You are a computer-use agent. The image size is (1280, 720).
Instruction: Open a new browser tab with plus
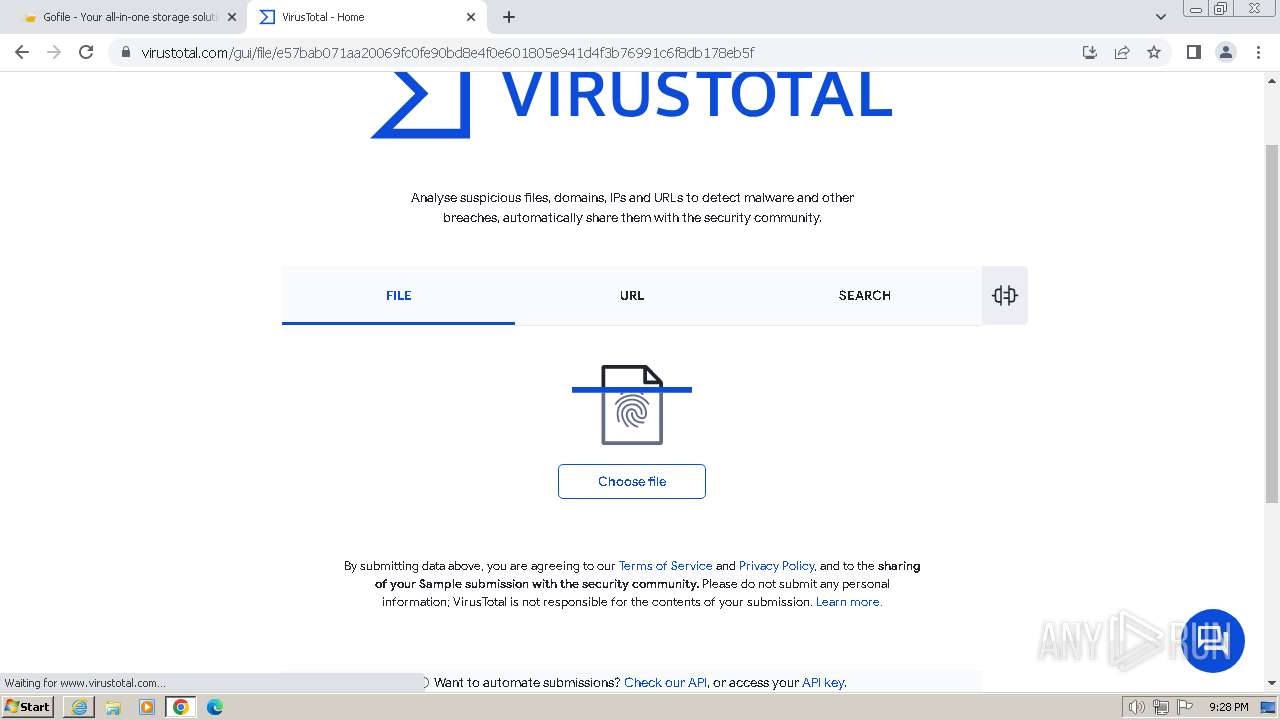coord(509,17)
